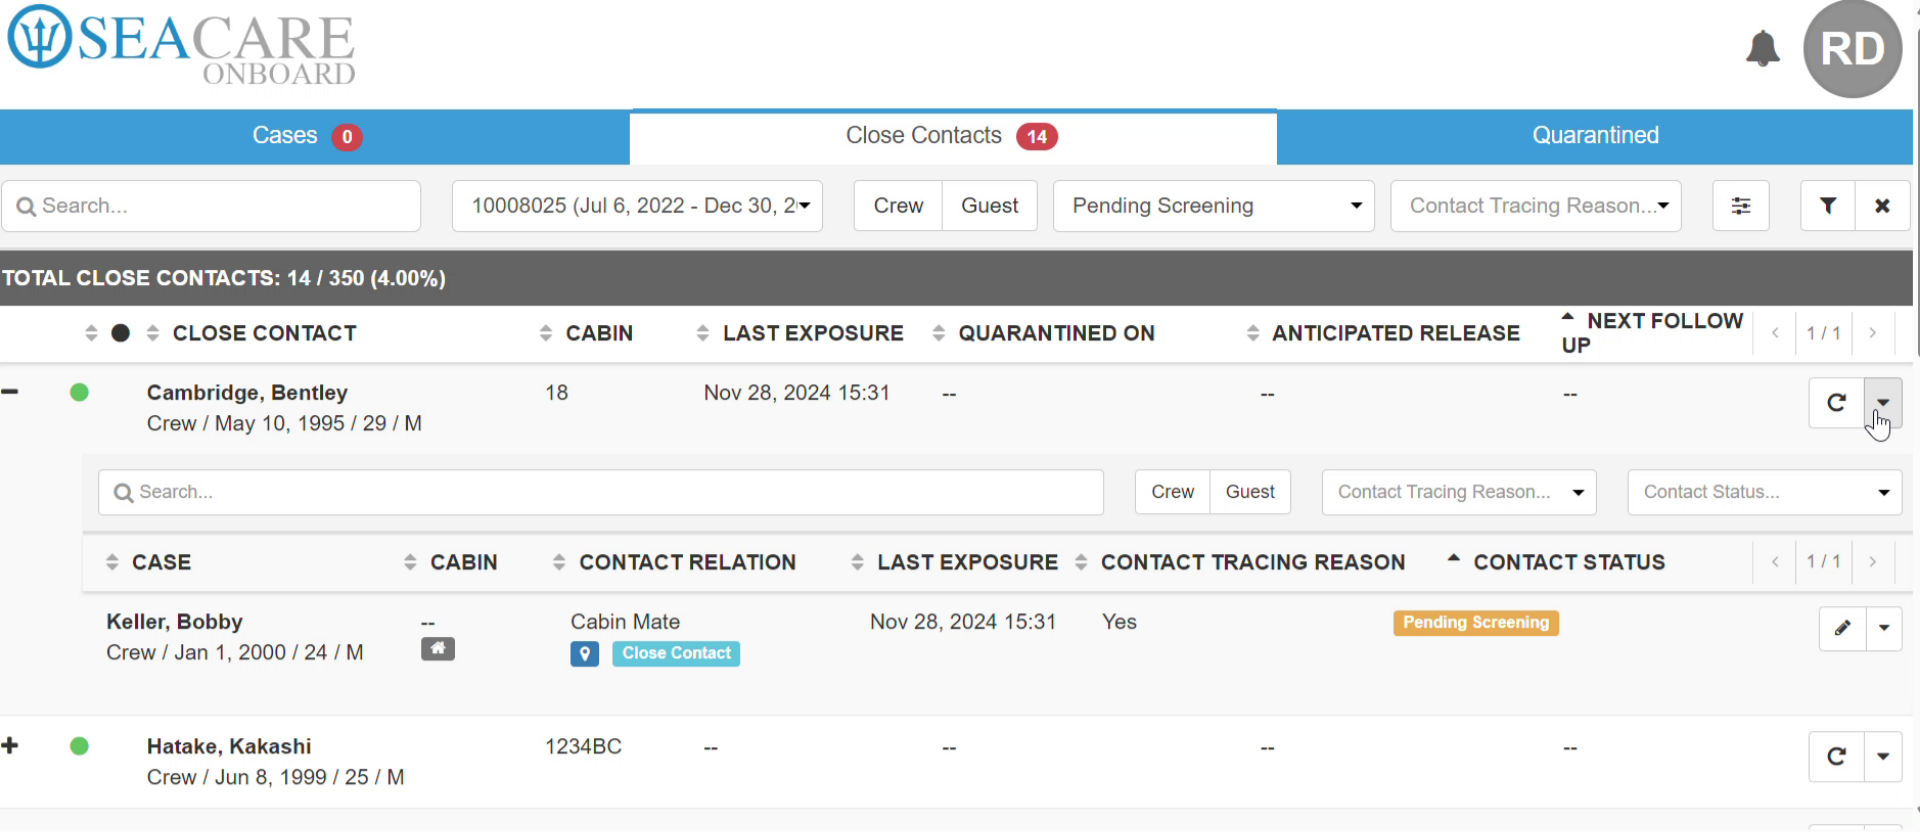Click the cabin house icon for Keller, Bobby
Screen dimensions: 1920x832
[x=437, y=649]
